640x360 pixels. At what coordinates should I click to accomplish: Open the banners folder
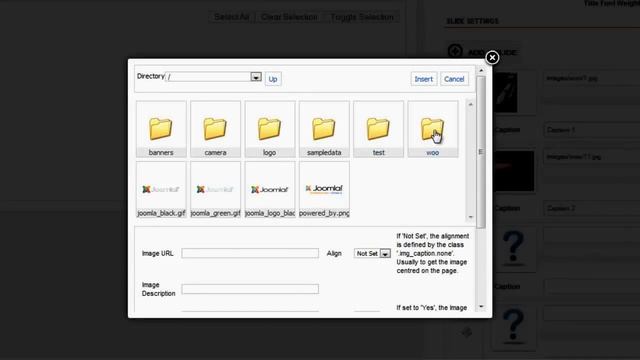pos(161,129)
